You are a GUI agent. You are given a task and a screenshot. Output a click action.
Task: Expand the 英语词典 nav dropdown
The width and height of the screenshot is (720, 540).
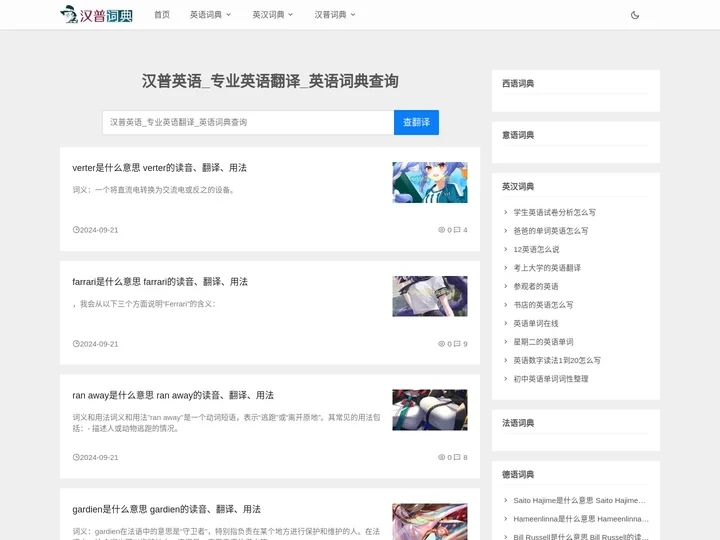(x=210, y=15)
